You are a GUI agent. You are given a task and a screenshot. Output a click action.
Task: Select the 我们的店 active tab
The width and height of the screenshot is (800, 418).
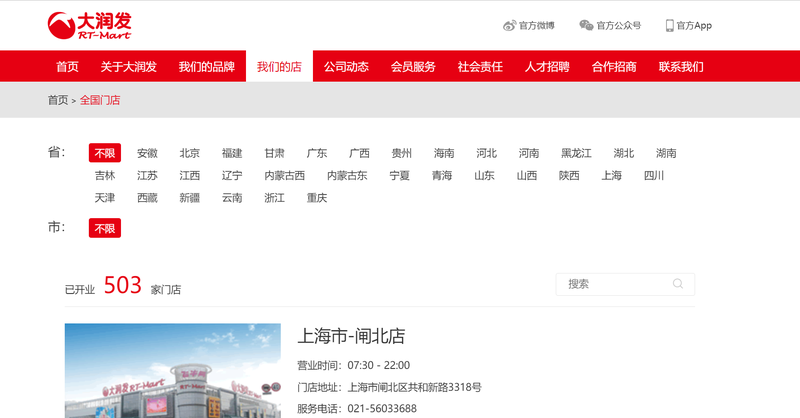click(279, 67)
